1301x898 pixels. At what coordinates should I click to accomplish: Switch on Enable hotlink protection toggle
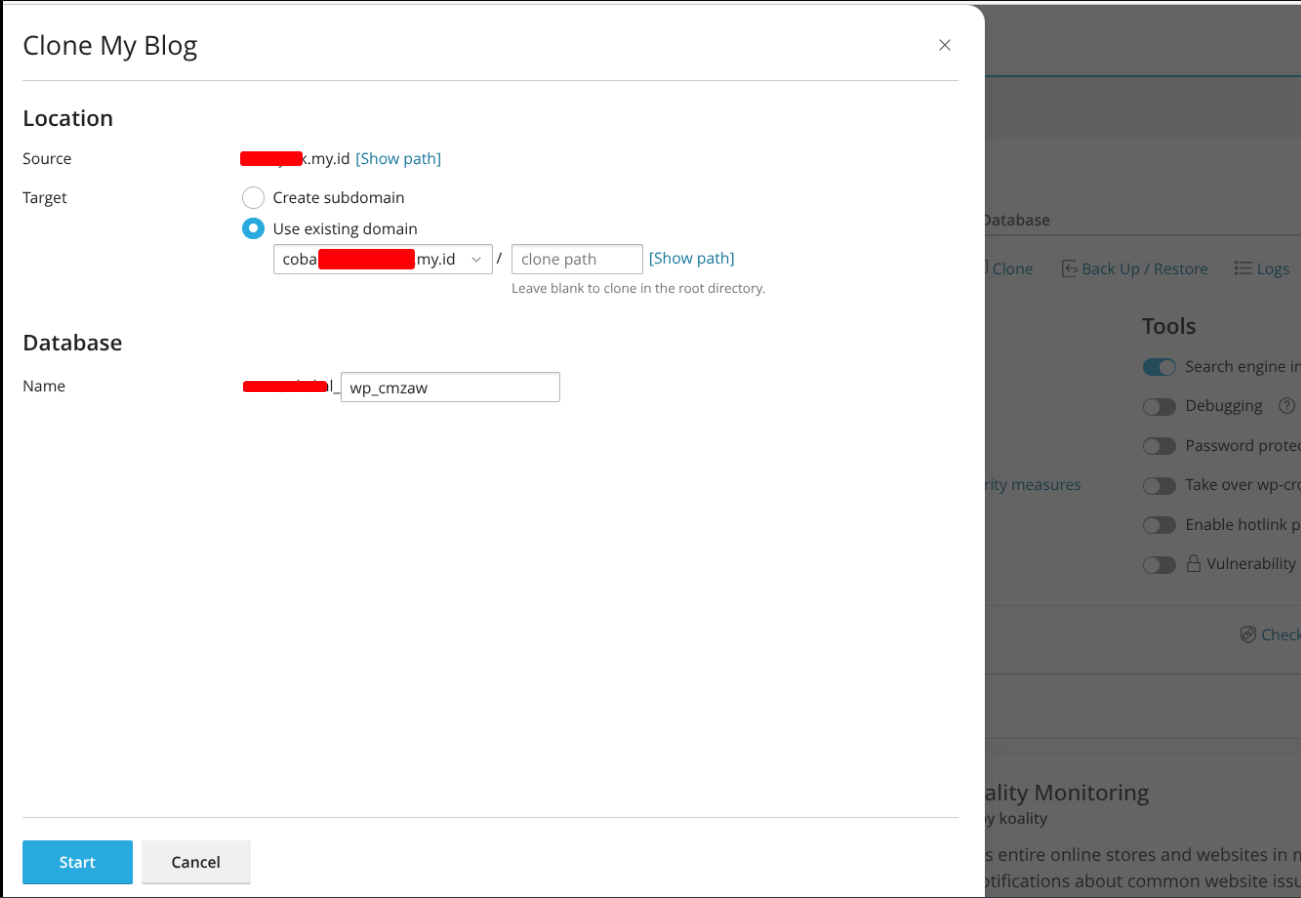pyautogui.click(x=1159, y=525)
